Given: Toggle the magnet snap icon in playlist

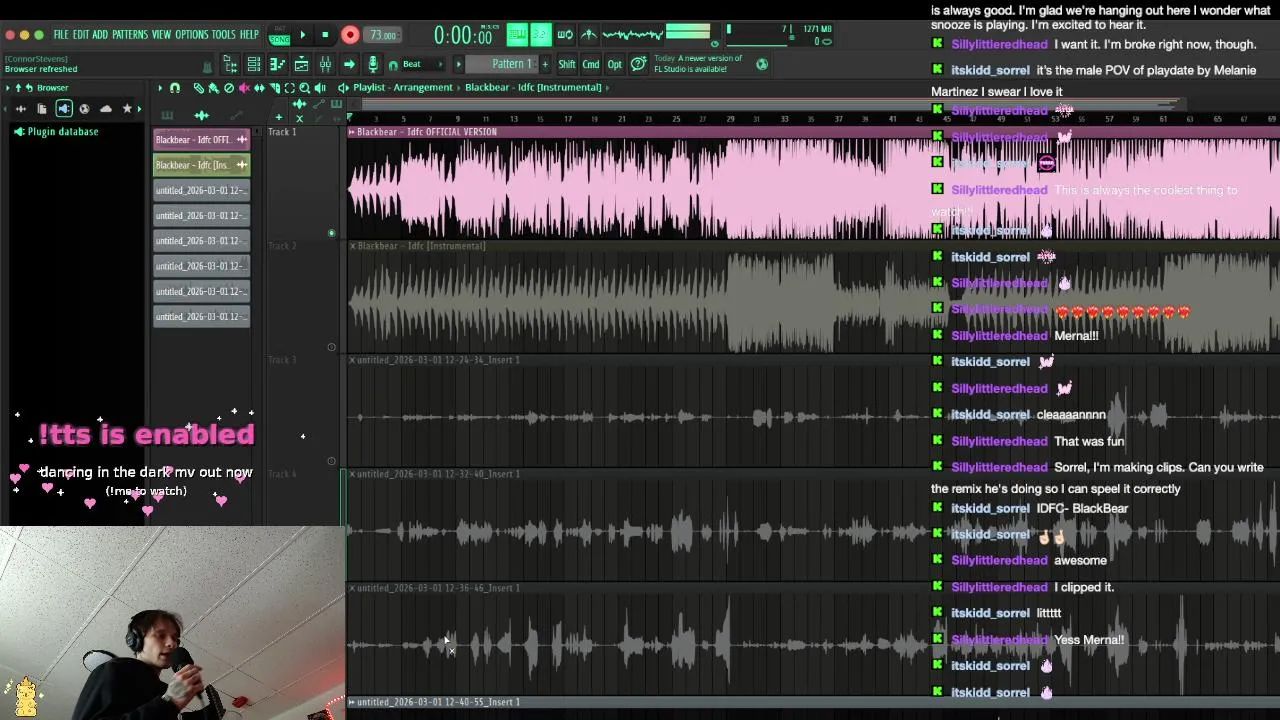Looking at the screenshot, I should coord(175,88).
